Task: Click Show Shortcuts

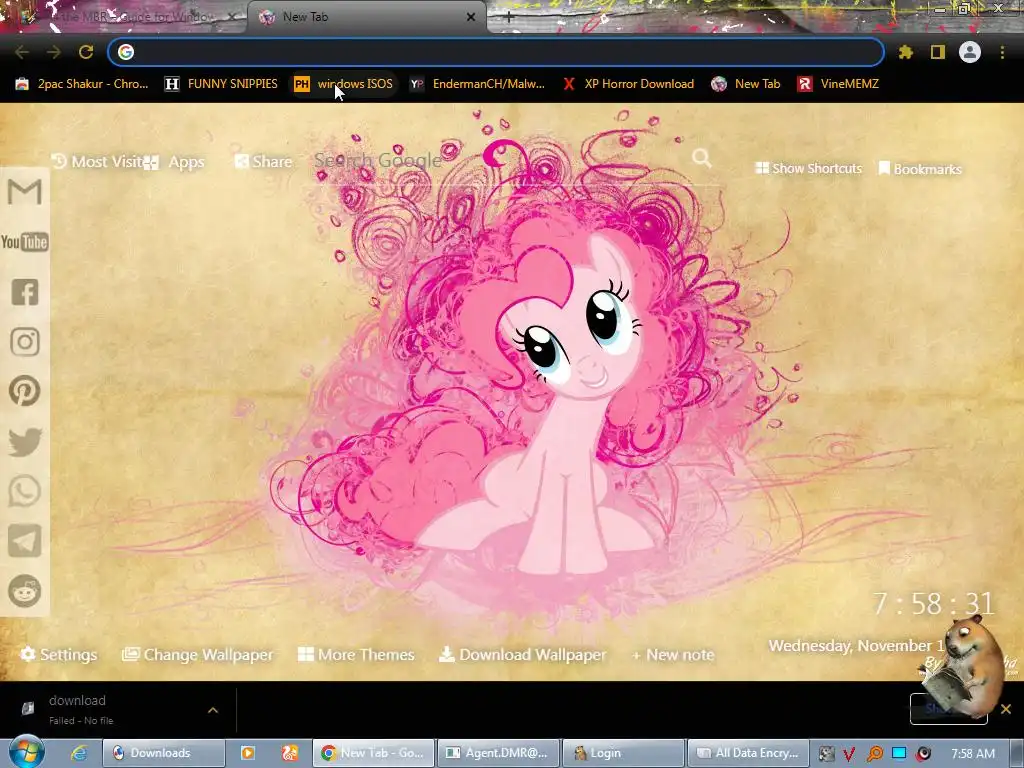Action: click(808, 168)
